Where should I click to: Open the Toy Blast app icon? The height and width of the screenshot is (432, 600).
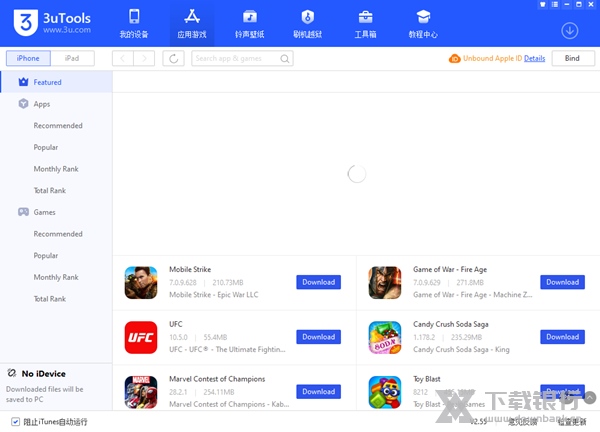[x=385, y=392]
